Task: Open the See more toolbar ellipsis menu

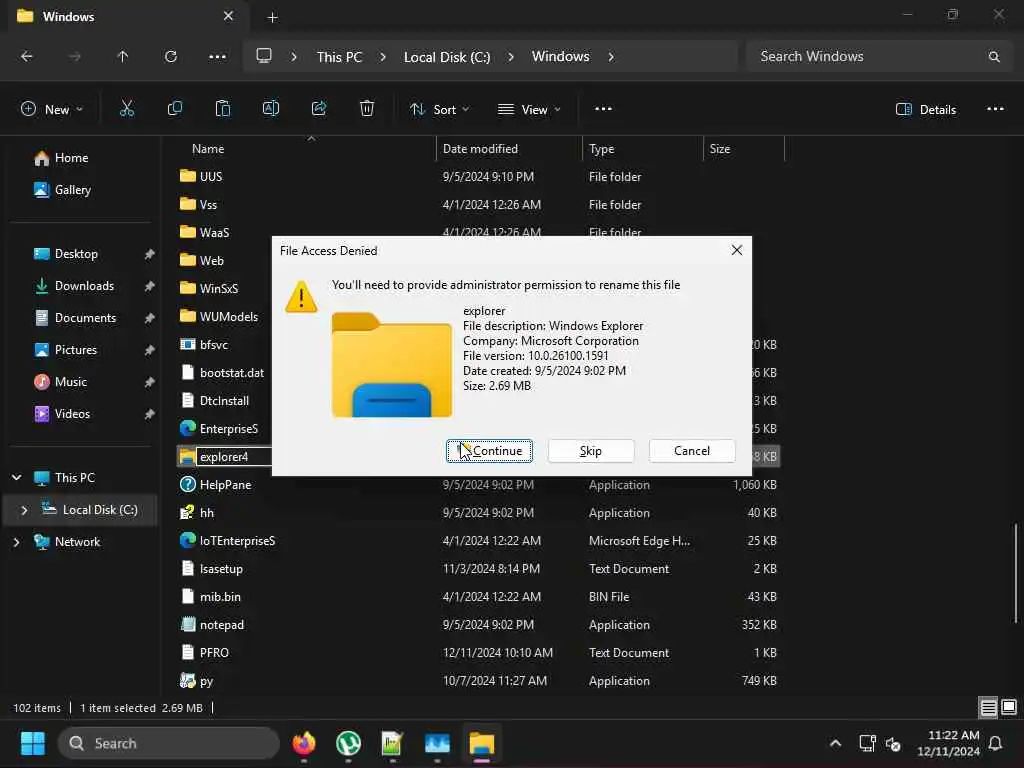Action: click(x=603, y=108)
